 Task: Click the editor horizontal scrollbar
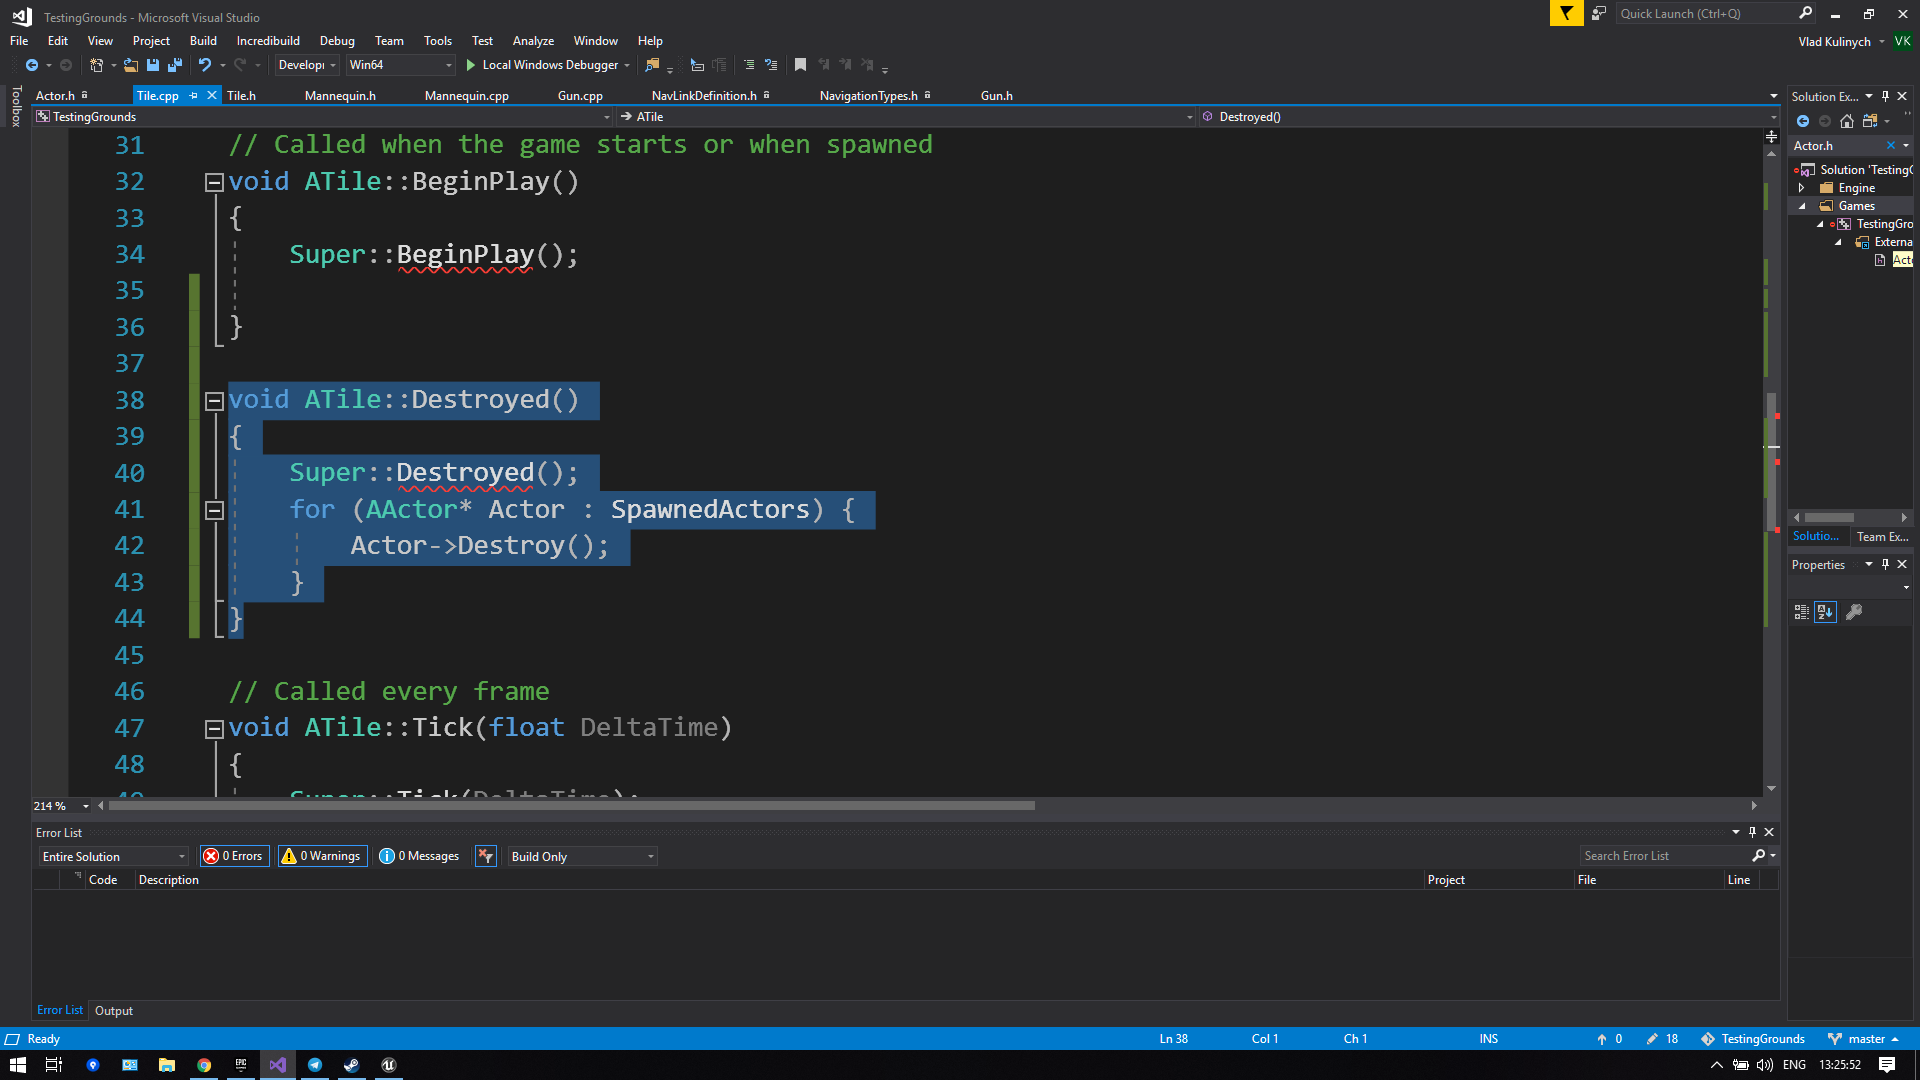point(572,805)
